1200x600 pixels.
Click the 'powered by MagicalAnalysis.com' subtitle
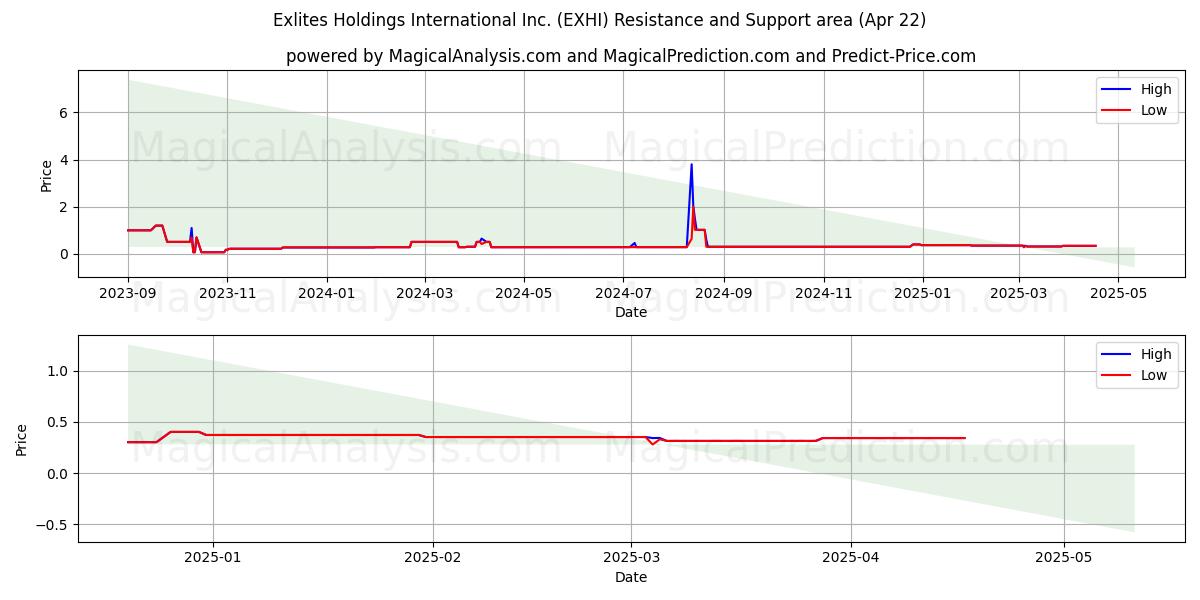tap(631, 56)
